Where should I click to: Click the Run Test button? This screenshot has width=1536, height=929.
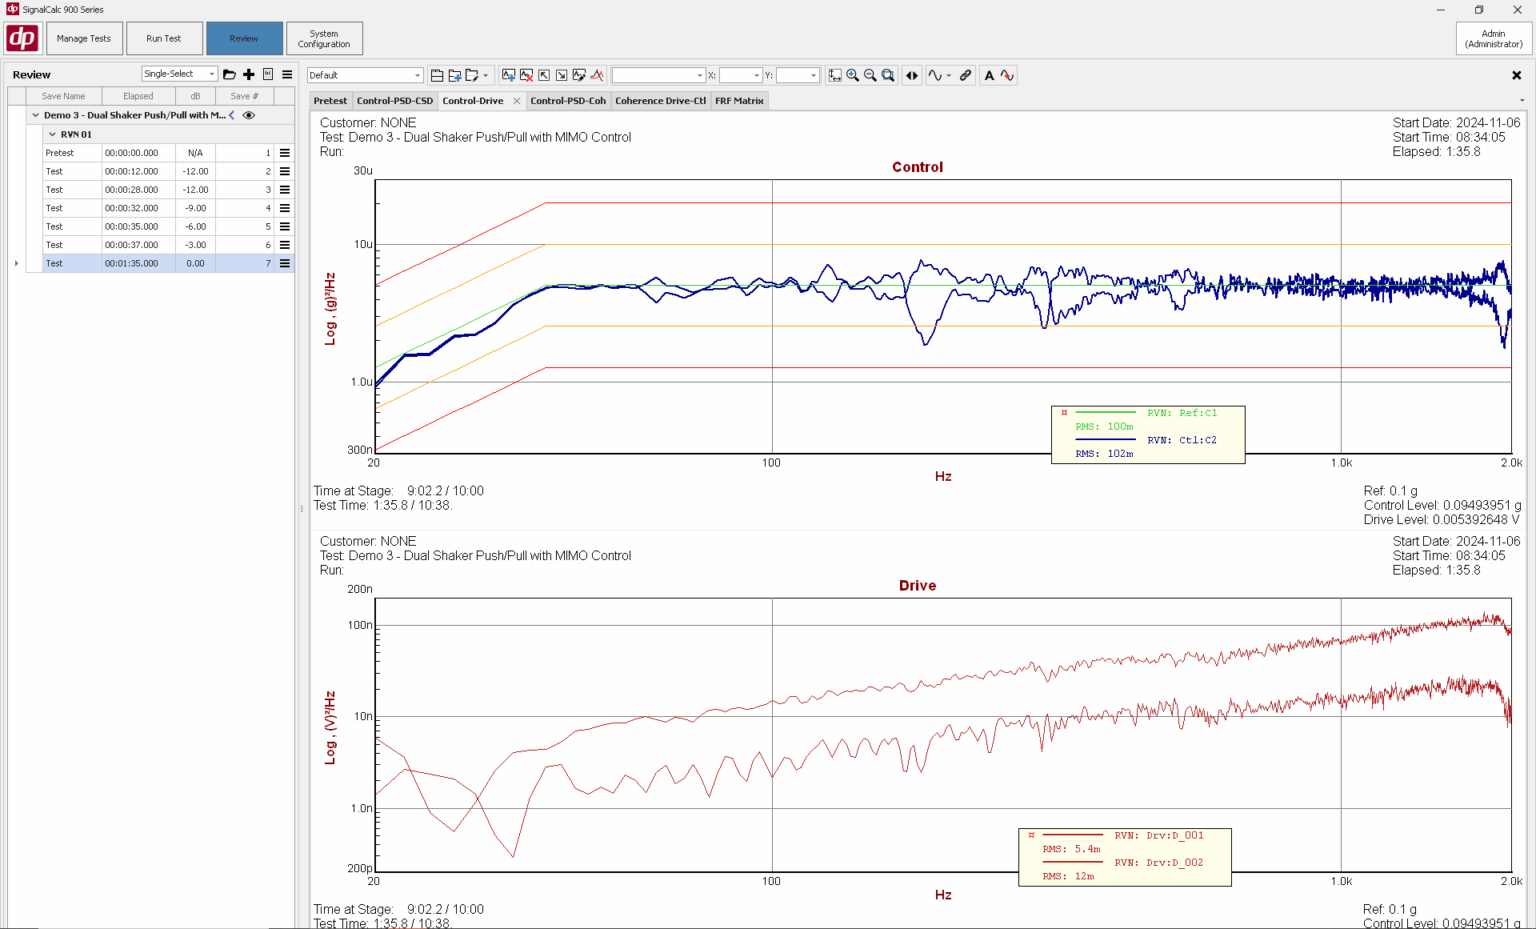pos(164,38)
